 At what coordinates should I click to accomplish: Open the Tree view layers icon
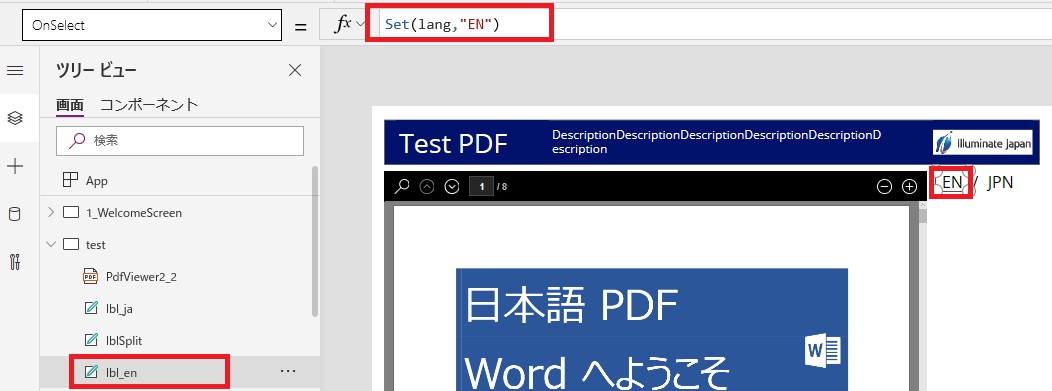point(15,119)
